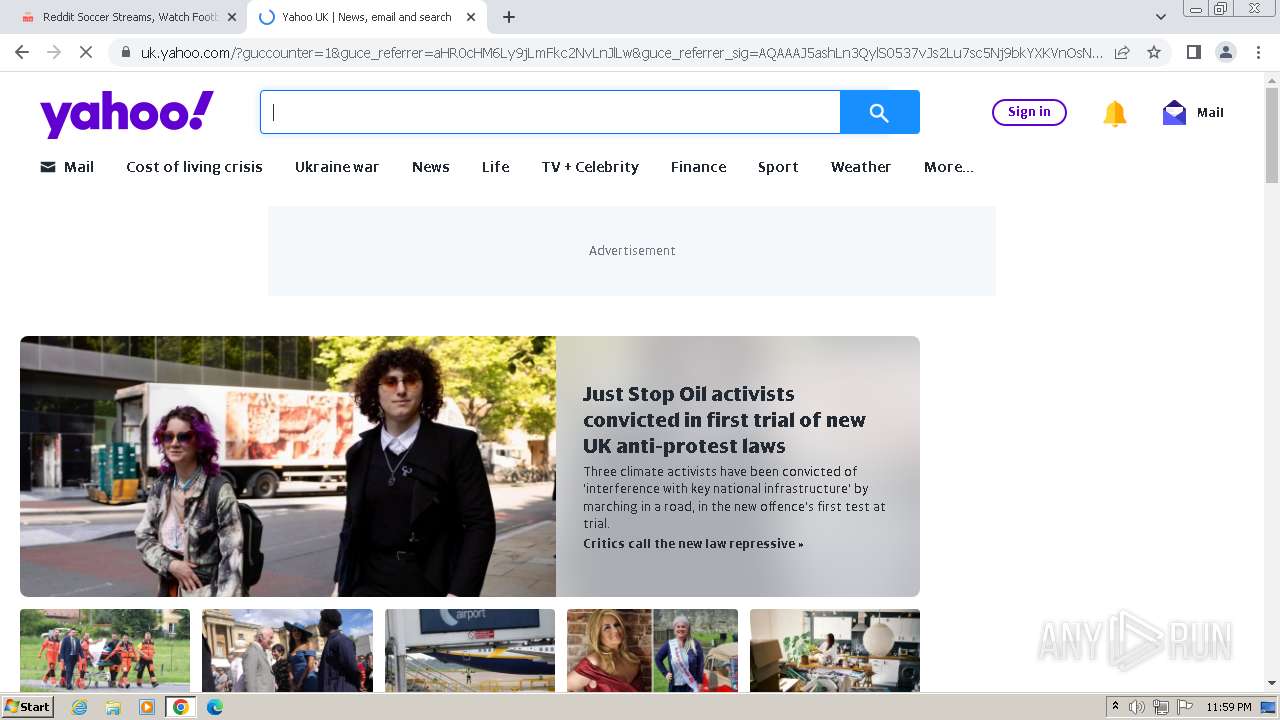
Task: Click the browser address bar URL
Action: point(621,52)
